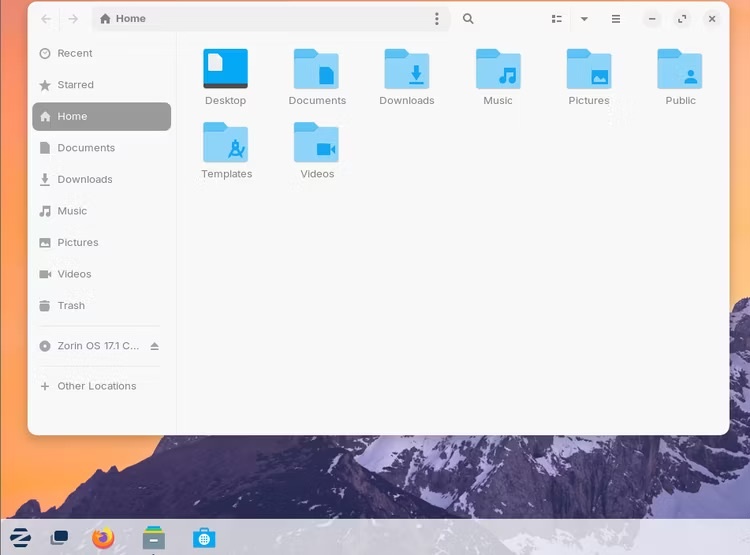Open the Pictures folder in main view
750x555 pixels.
tap(589, 69)
